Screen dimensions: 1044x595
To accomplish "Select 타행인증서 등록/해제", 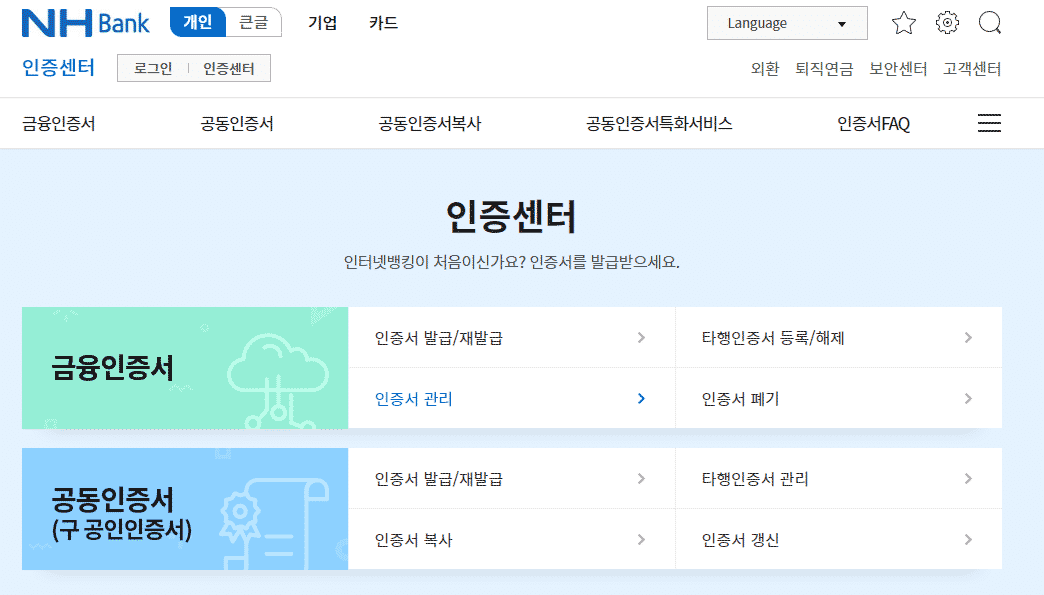I will 839,337.
